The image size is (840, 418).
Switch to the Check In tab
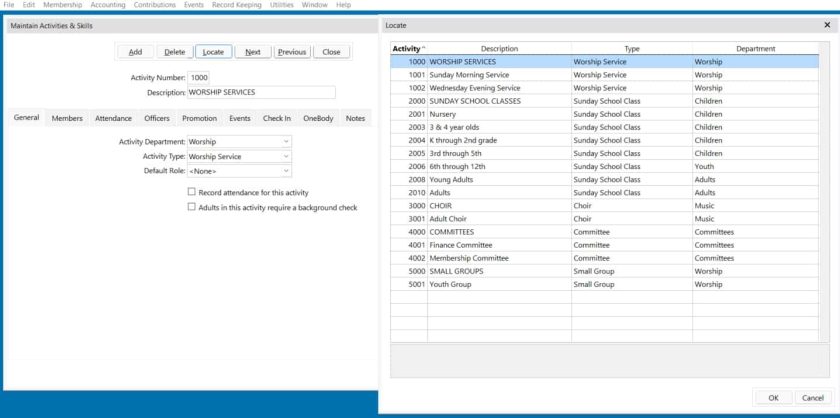click(277, 118)
